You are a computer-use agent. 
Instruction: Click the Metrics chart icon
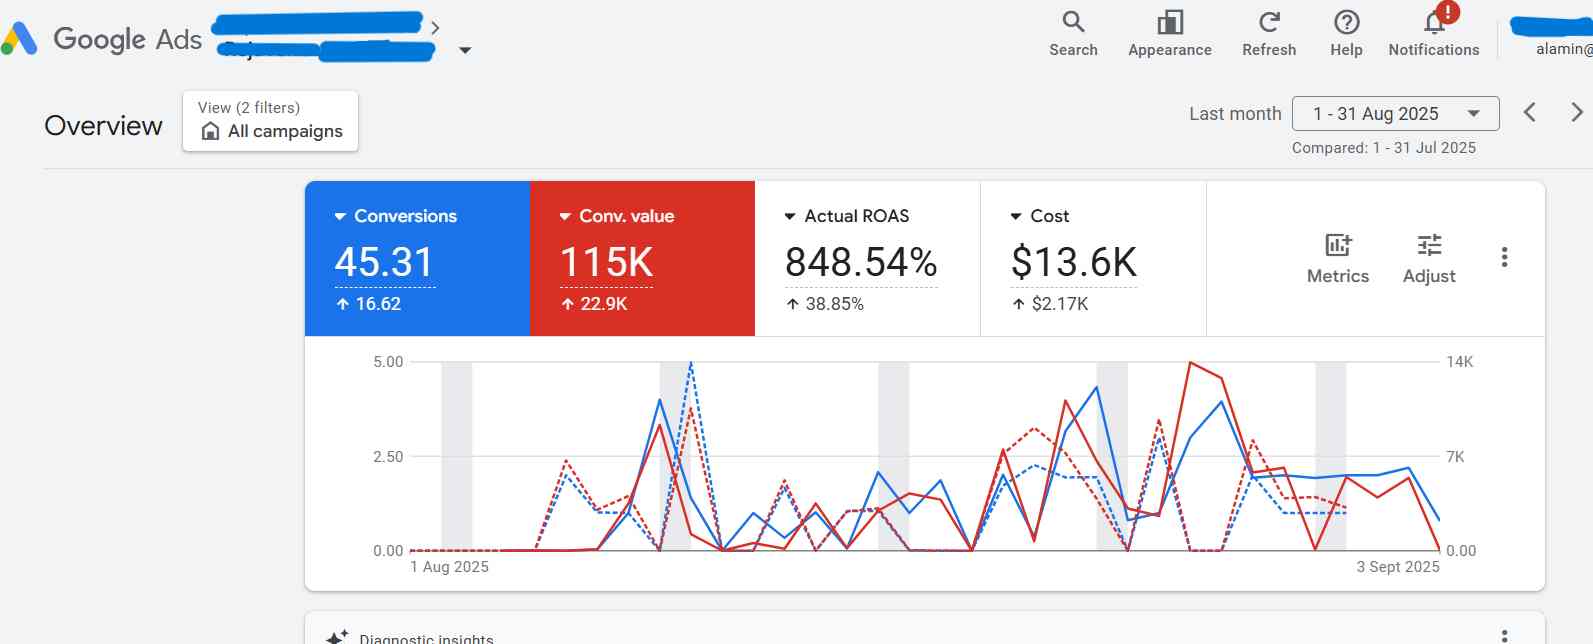pyautogui.click(x=1337, y=245)
